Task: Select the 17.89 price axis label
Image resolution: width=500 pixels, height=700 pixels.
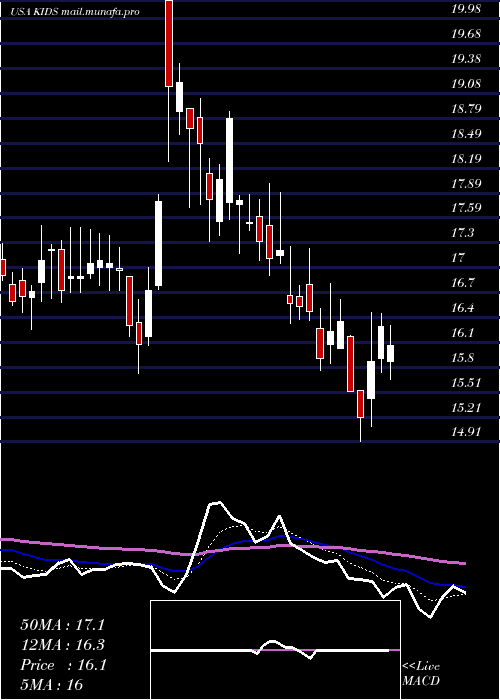Action: pos(466,184)
